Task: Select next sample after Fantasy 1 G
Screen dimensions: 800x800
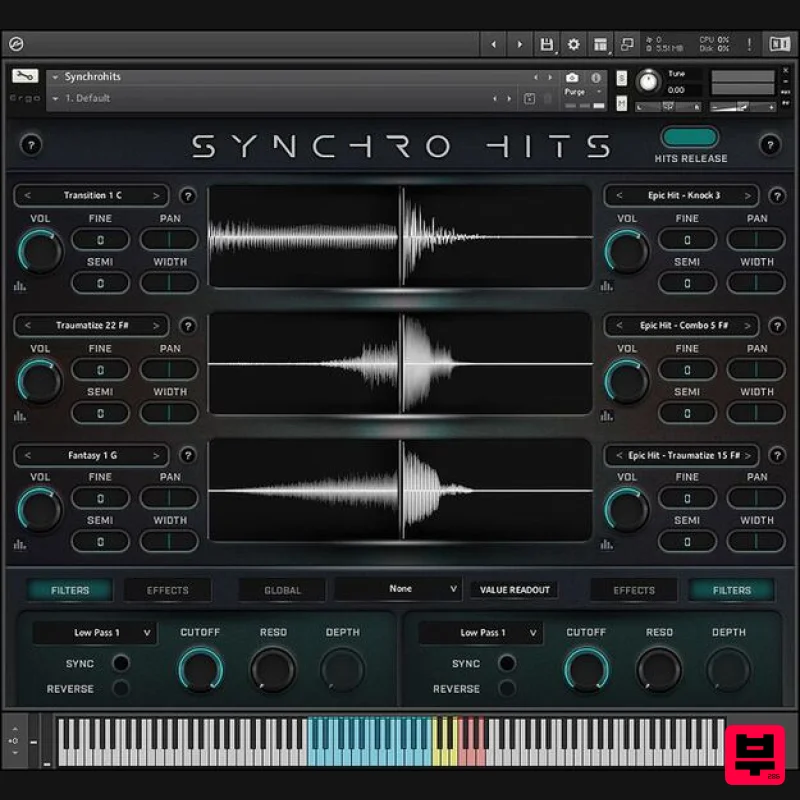Action: click(x=156, y=455)
